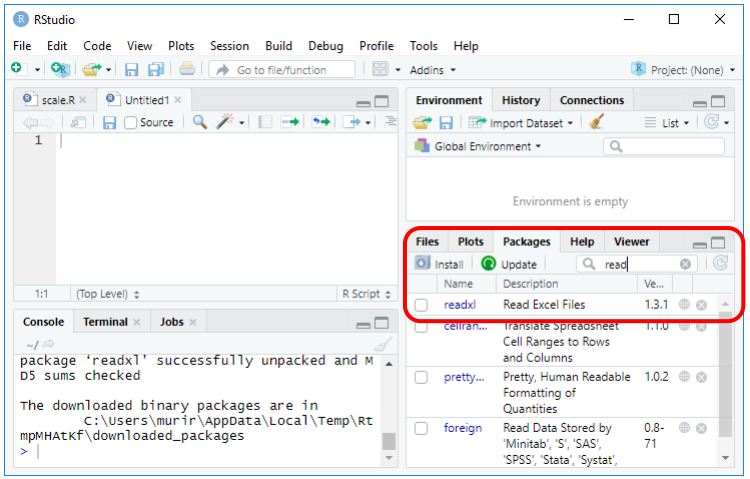Click the Show document outline icon
The image size is (750, 479).
(x=390, y=121)
